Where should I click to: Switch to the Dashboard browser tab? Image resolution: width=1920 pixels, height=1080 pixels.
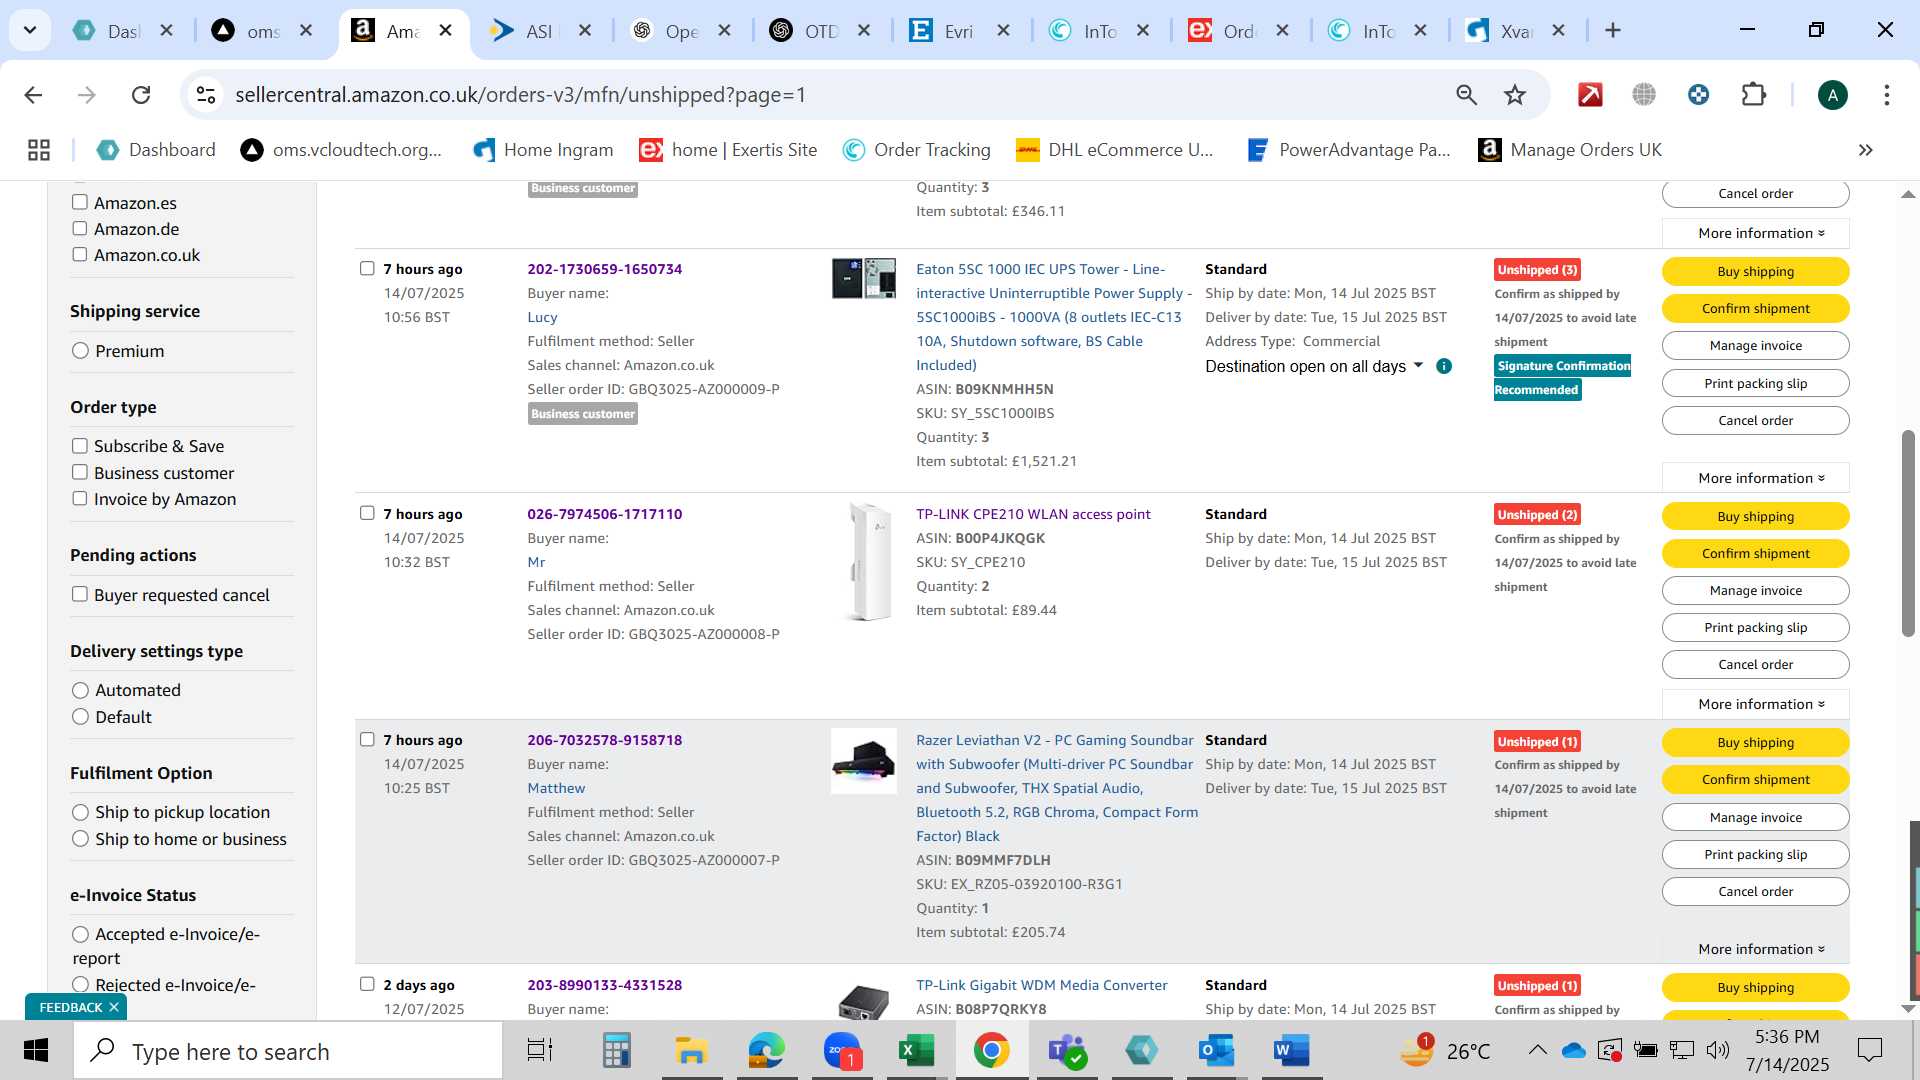[x=125, y=31]
